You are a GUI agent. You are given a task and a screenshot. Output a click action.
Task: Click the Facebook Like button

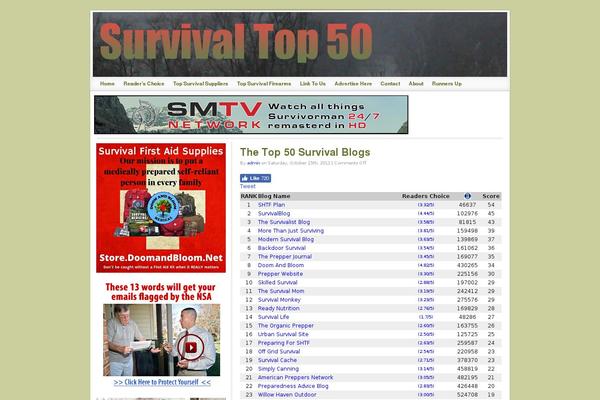pyautogui.click(x=256, y=178)
